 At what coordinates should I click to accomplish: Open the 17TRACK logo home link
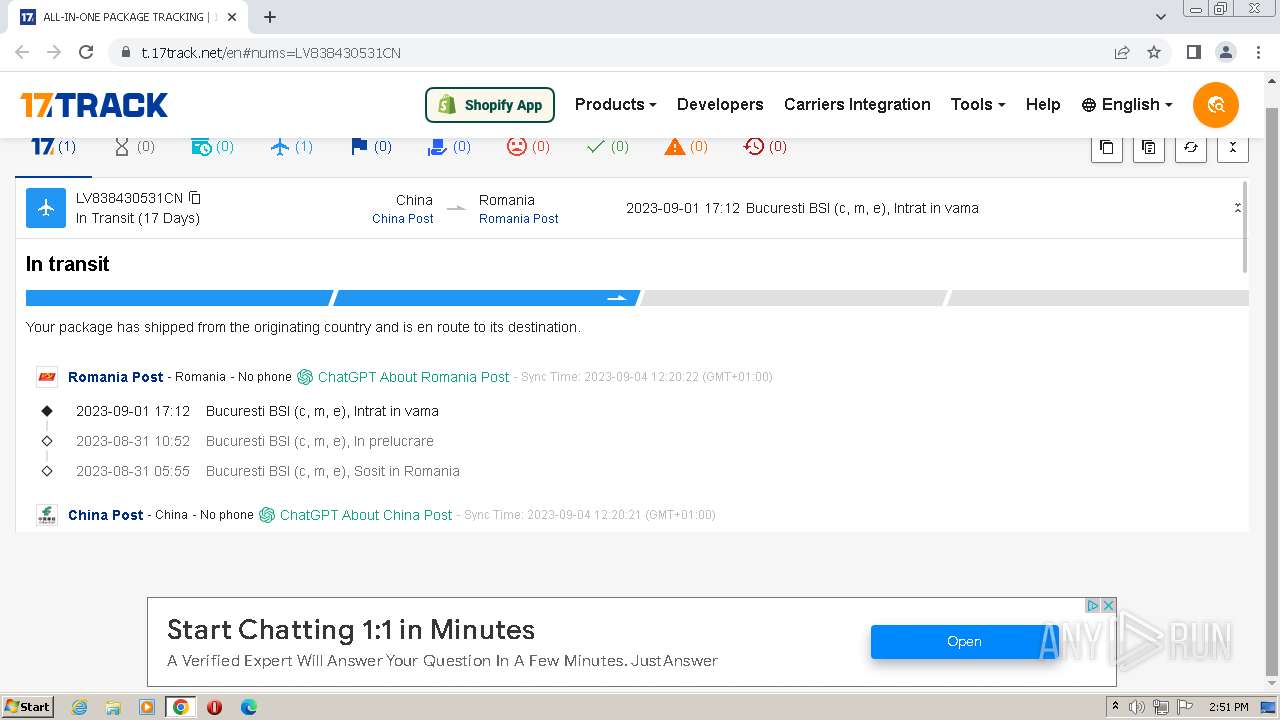(94, 105)
